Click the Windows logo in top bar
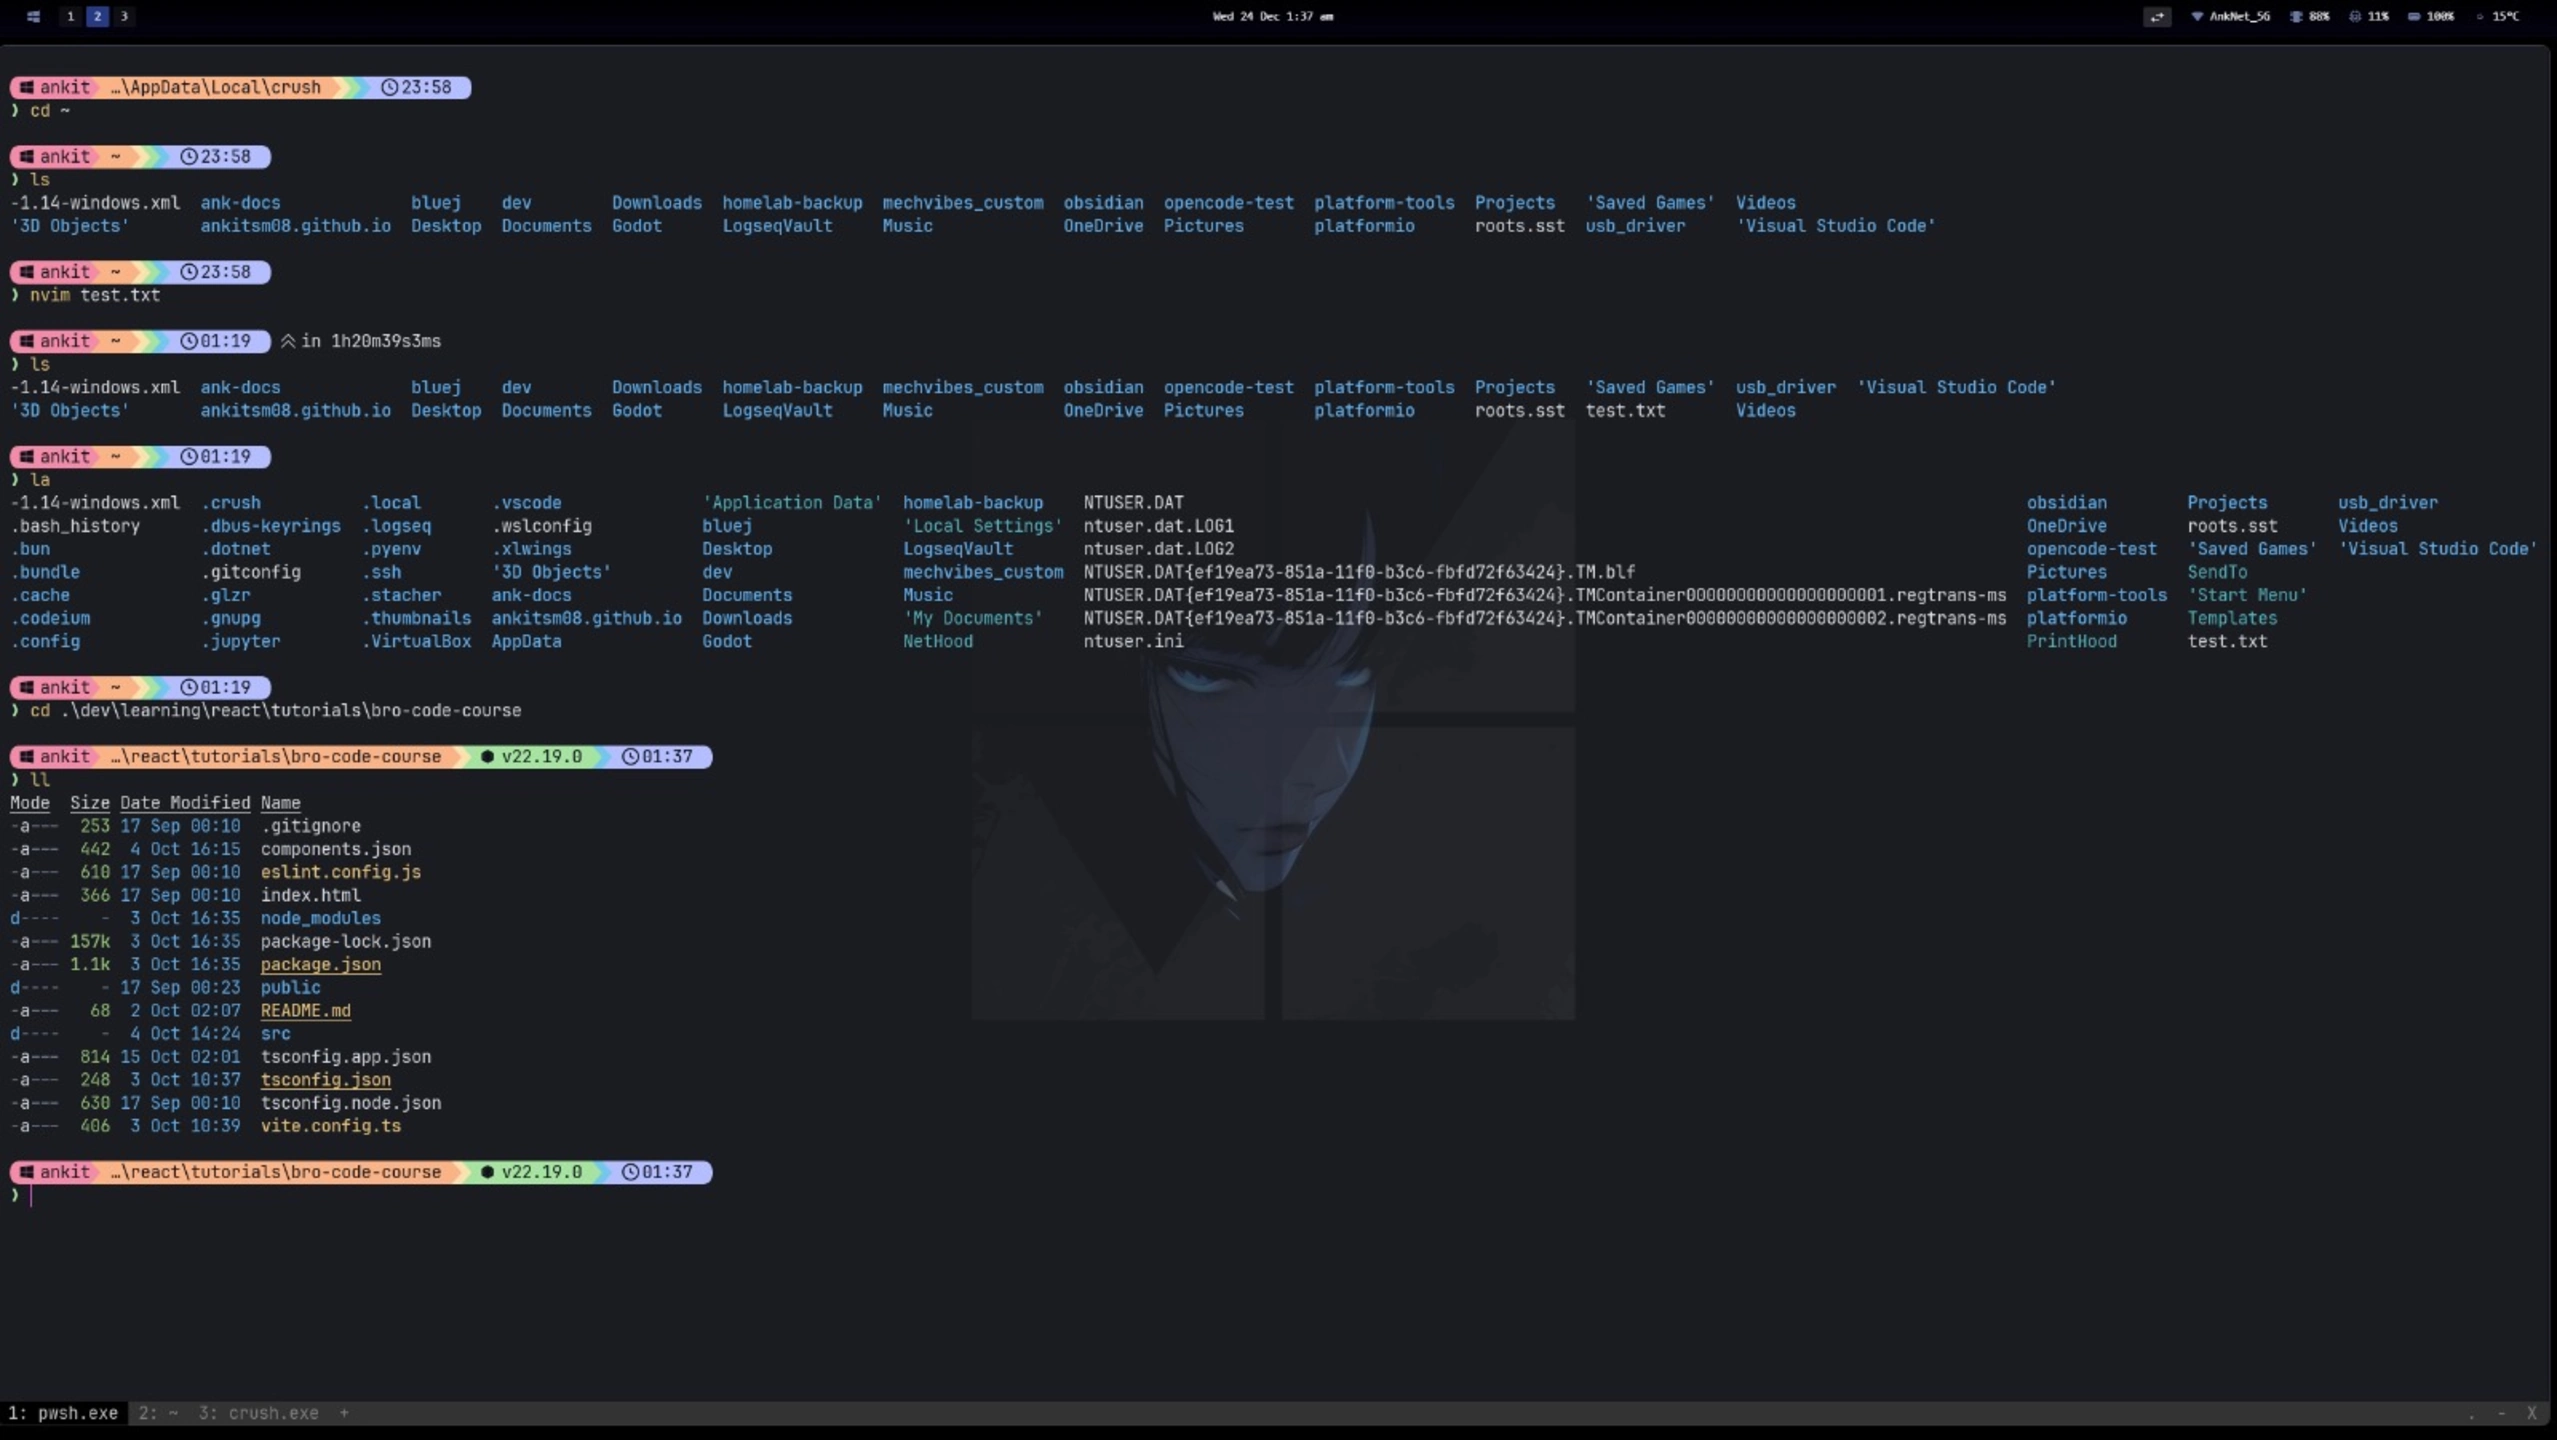 [x=33, y=16]
